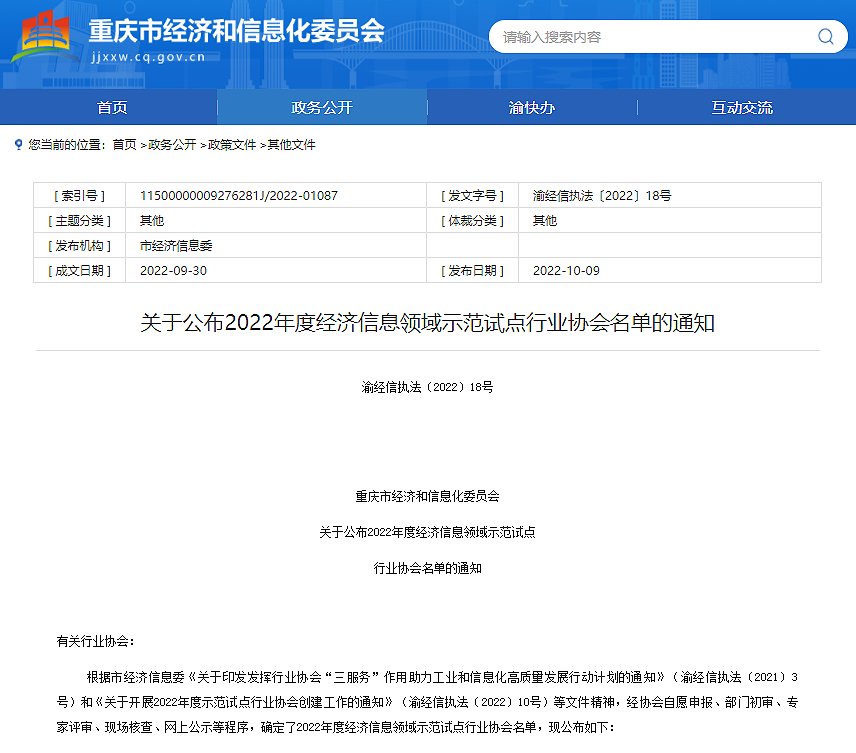Select index number 11500000009276281J/2022-01087
856x753 pixels.
pyautogui.click(x=239, y=195)
